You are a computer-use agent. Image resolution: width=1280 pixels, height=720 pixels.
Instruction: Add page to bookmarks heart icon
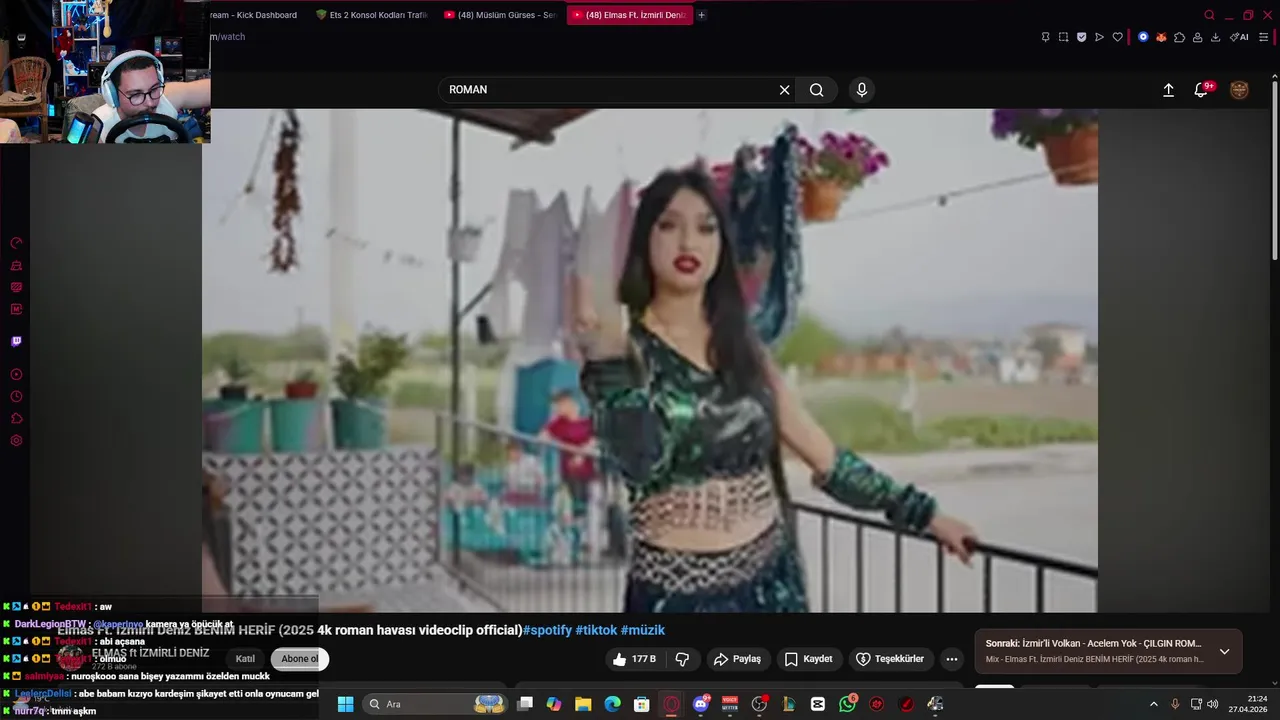tap(1117, 37)
